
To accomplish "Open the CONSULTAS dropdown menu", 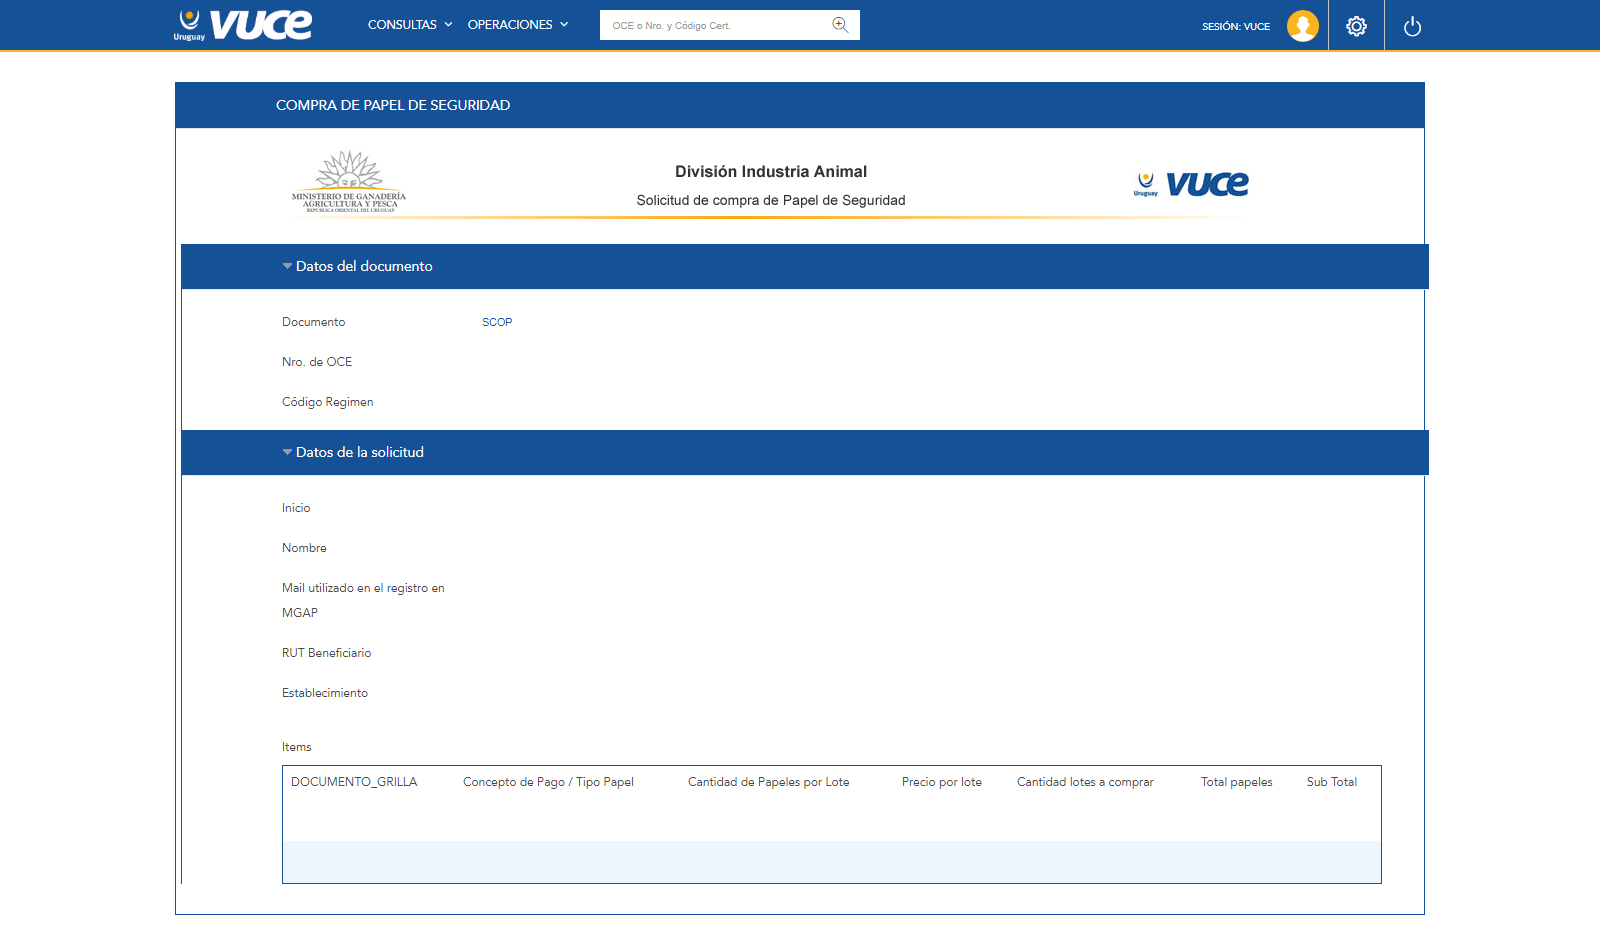I will (x=410, y=25).
